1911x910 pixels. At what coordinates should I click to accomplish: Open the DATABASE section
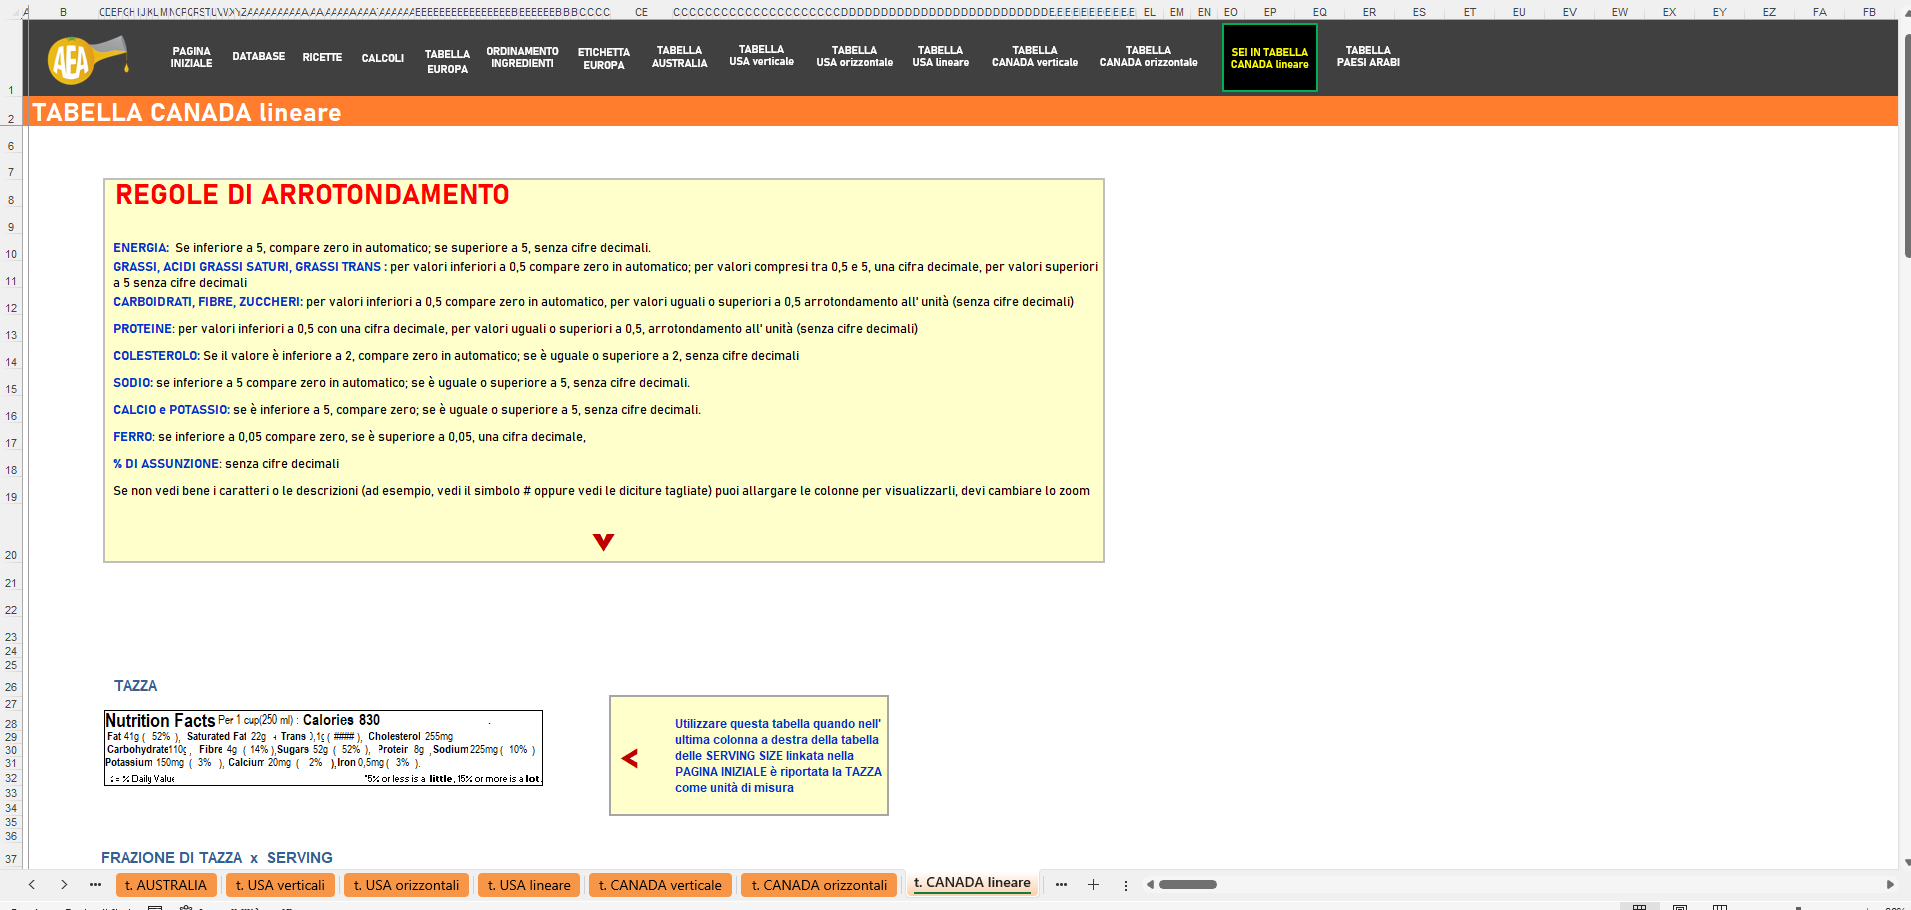pos(259,57)
